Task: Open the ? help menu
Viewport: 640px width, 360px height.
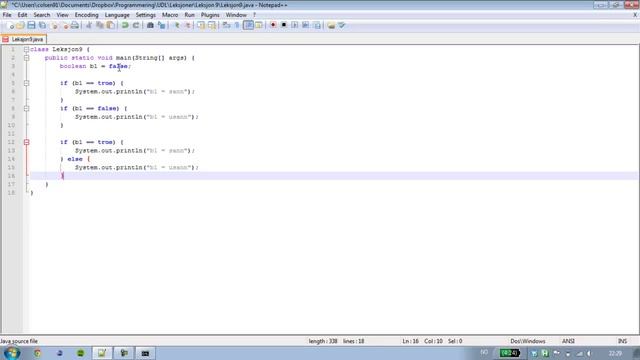Action: pos(254,15)
